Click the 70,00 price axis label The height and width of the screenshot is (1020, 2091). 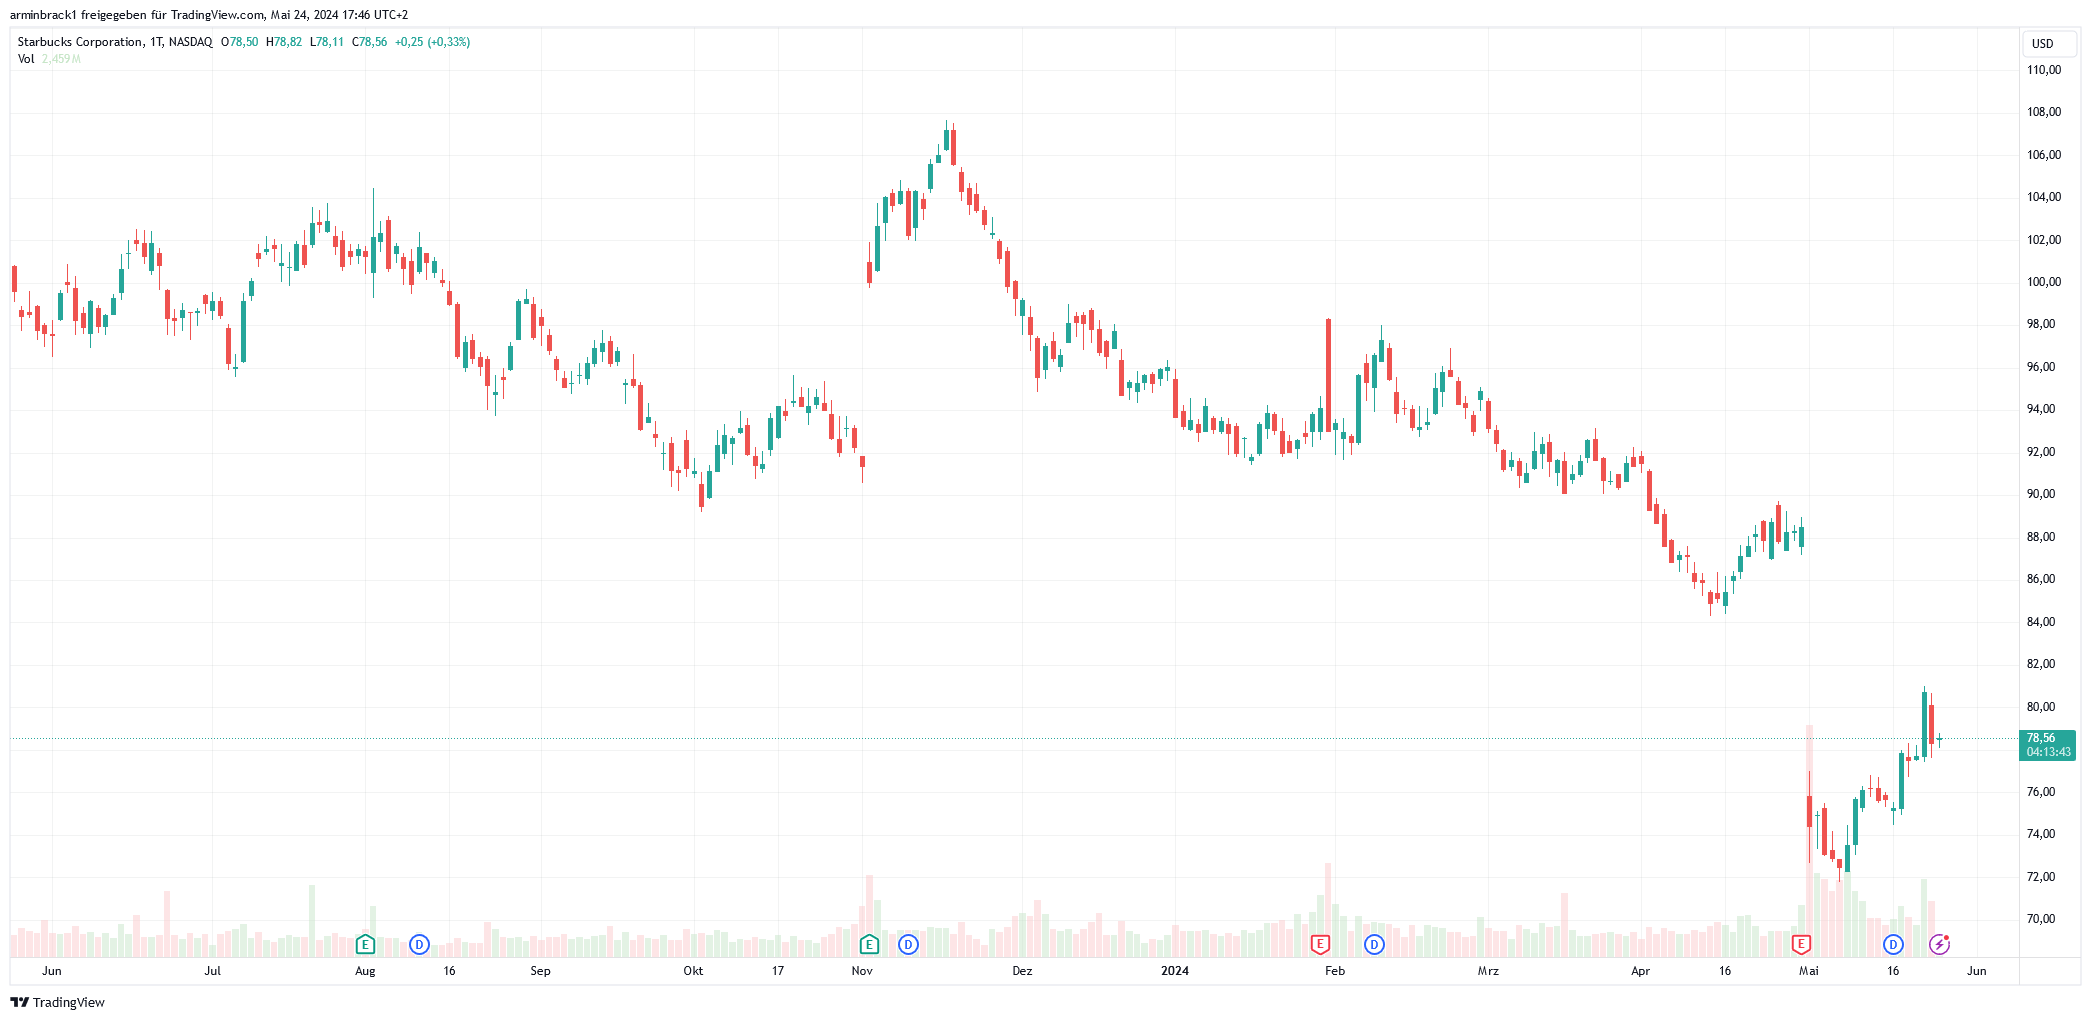pyautogui.click(x=2041, y=919)
